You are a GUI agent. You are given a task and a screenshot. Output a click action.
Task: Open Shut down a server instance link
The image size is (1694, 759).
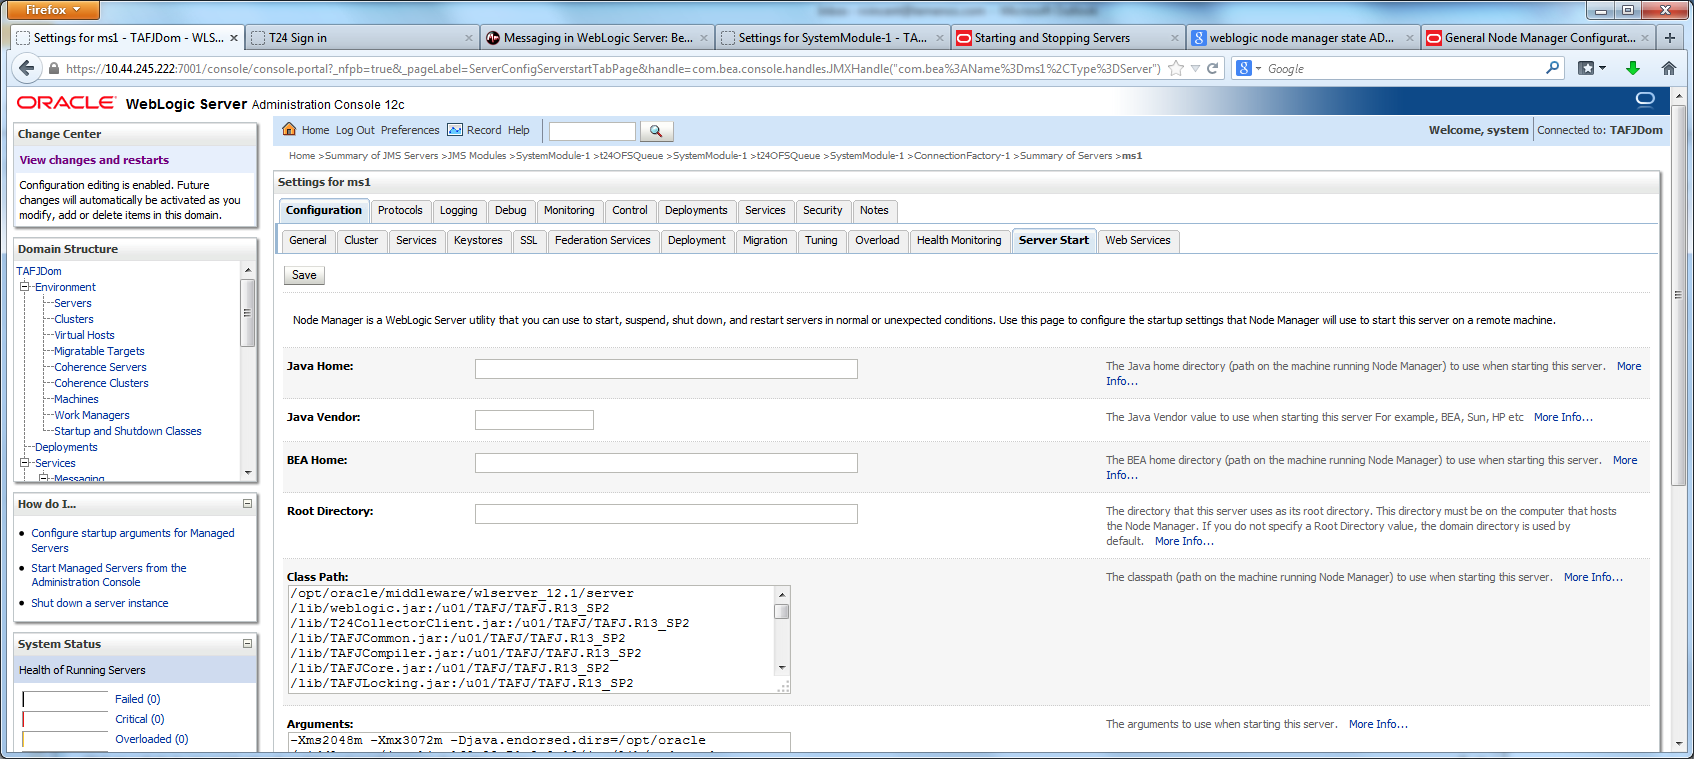(100, 603)
